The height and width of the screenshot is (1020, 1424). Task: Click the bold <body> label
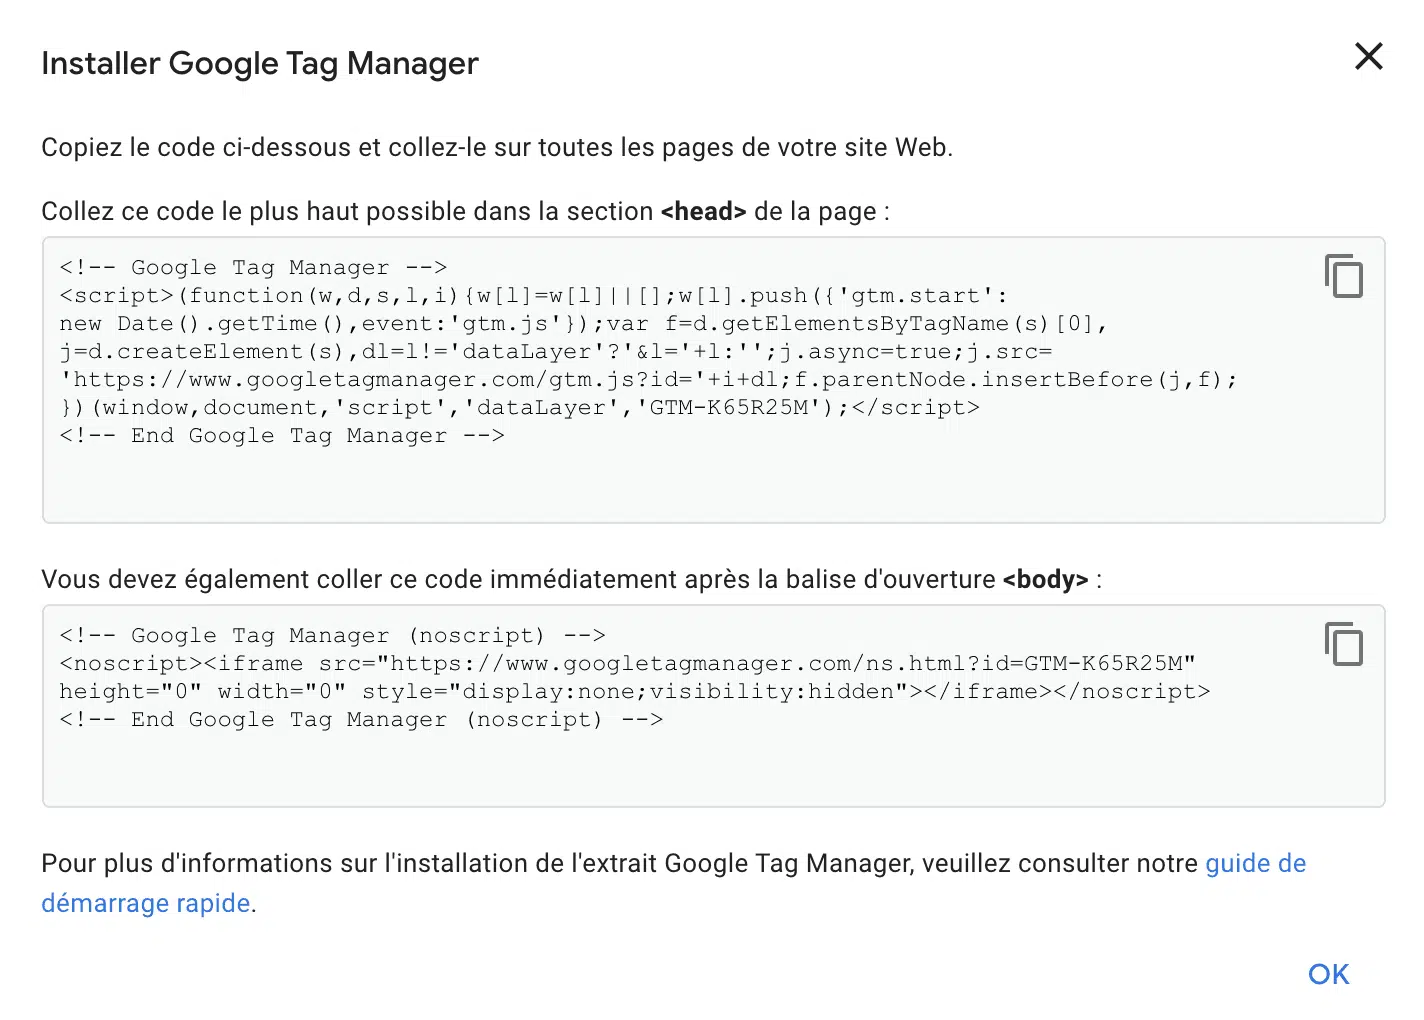pyautogui.click(x=1045, y=579)
